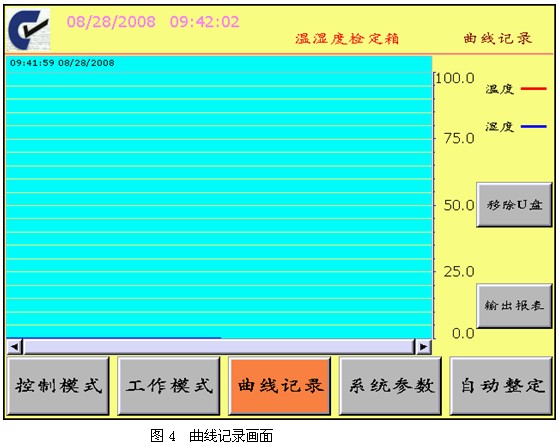The image size is (559, 446).
Task: Click the 移除U盘 button
Action: pos(514,205)
